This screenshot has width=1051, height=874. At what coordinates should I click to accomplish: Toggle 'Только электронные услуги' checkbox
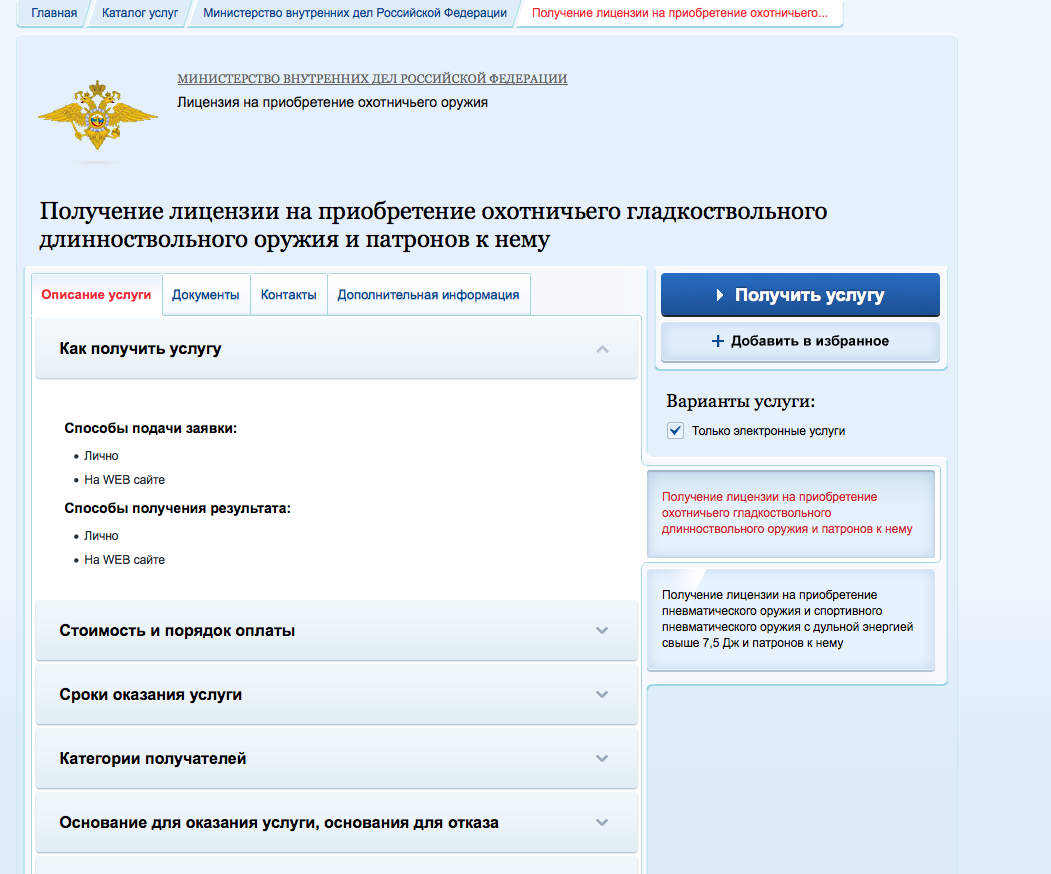click(675, 431)
